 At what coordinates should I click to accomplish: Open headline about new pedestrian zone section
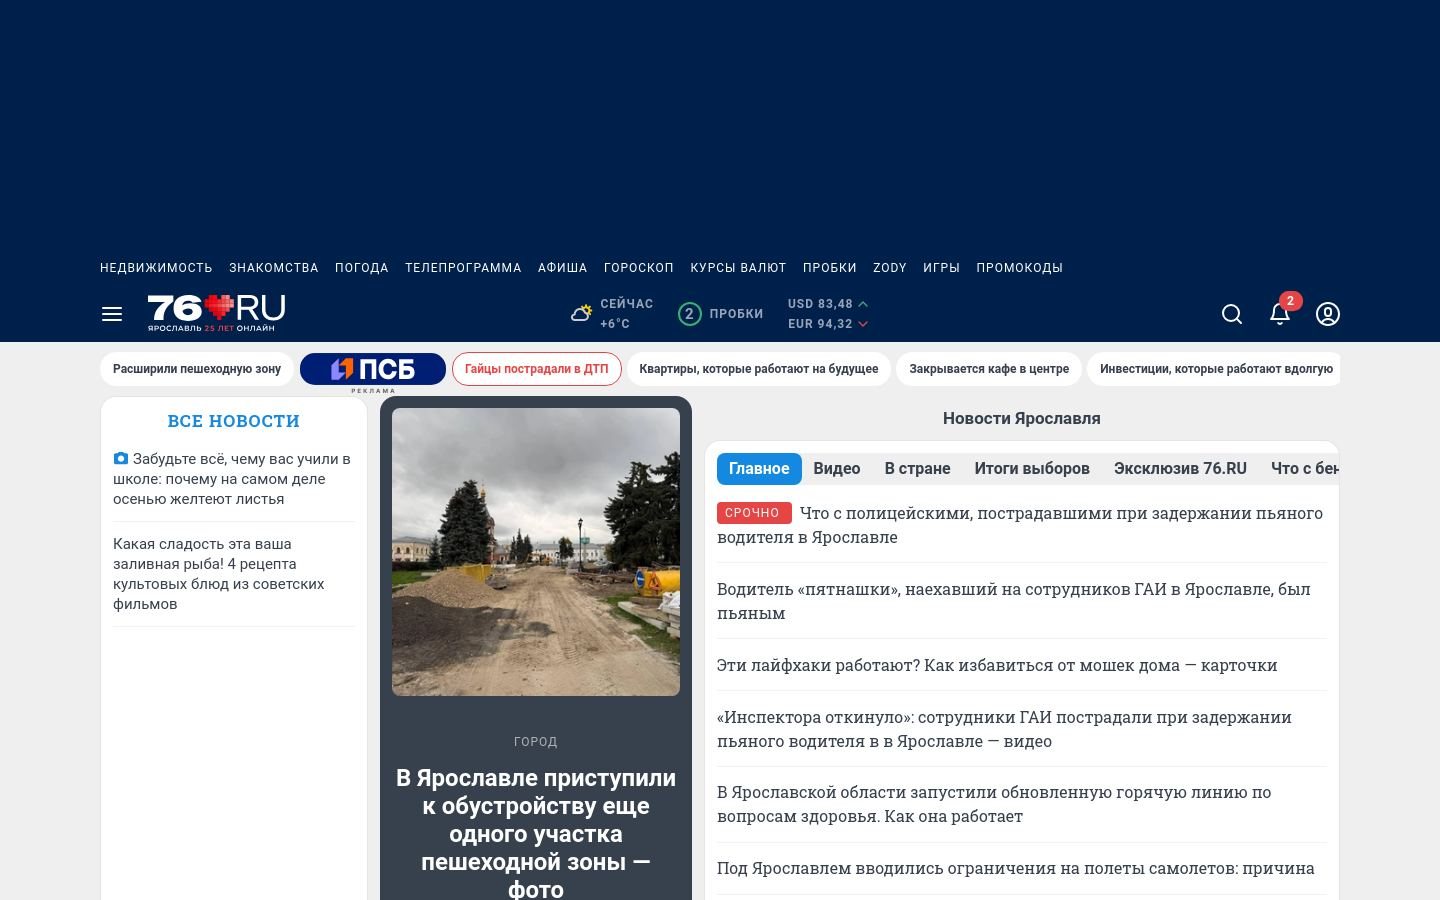(x=536, y=833)
